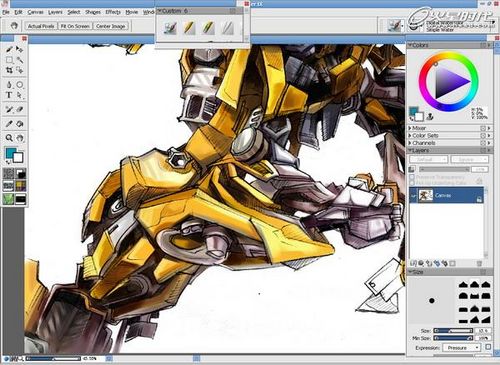Click the Fit On Screen button

pos(75,26)
